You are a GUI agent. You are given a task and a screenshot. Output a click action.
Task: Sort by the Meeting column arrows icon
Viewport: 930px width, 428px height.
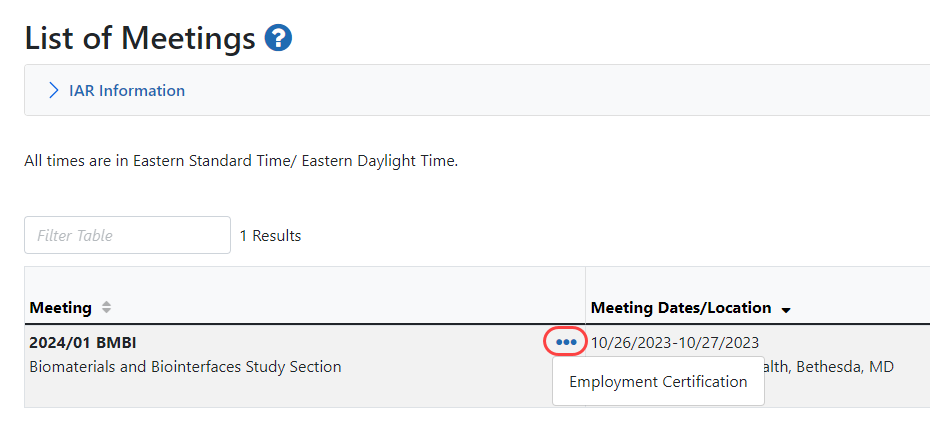107,307
